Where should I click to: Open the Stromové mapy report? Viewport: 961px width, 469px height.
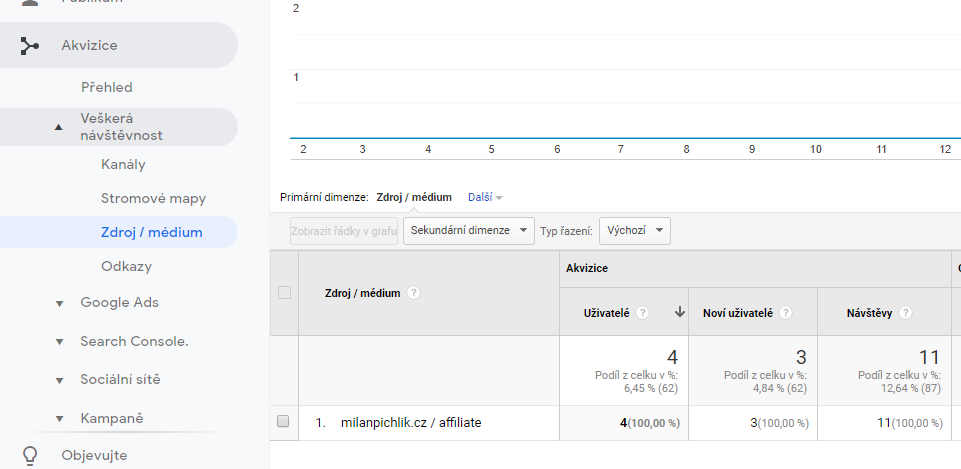(x=153, y=199)
